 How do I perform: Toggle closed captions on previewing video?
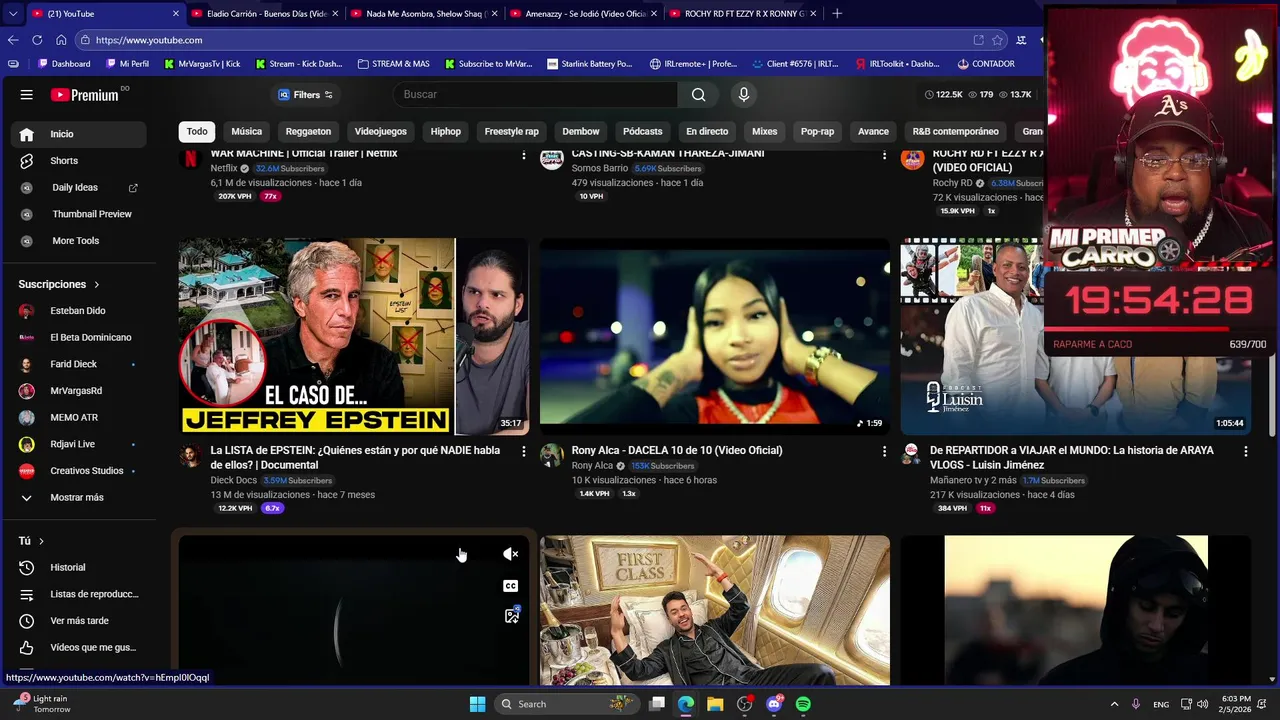point(511,586)
